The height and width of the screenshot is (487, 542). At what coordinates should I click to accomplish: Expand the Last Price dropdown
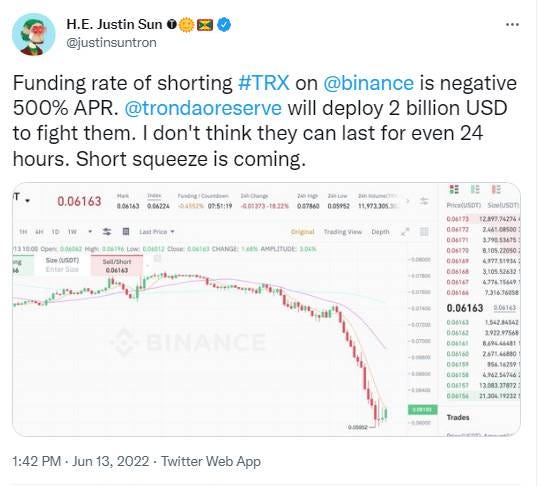pos(157,232)
